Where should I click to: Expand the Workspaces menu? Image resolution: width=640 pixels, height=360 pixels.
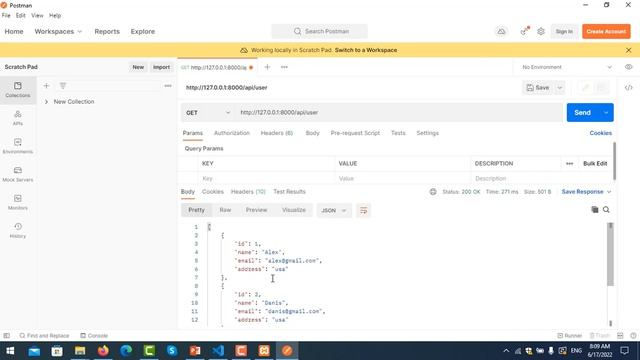(x=58, y=31)
